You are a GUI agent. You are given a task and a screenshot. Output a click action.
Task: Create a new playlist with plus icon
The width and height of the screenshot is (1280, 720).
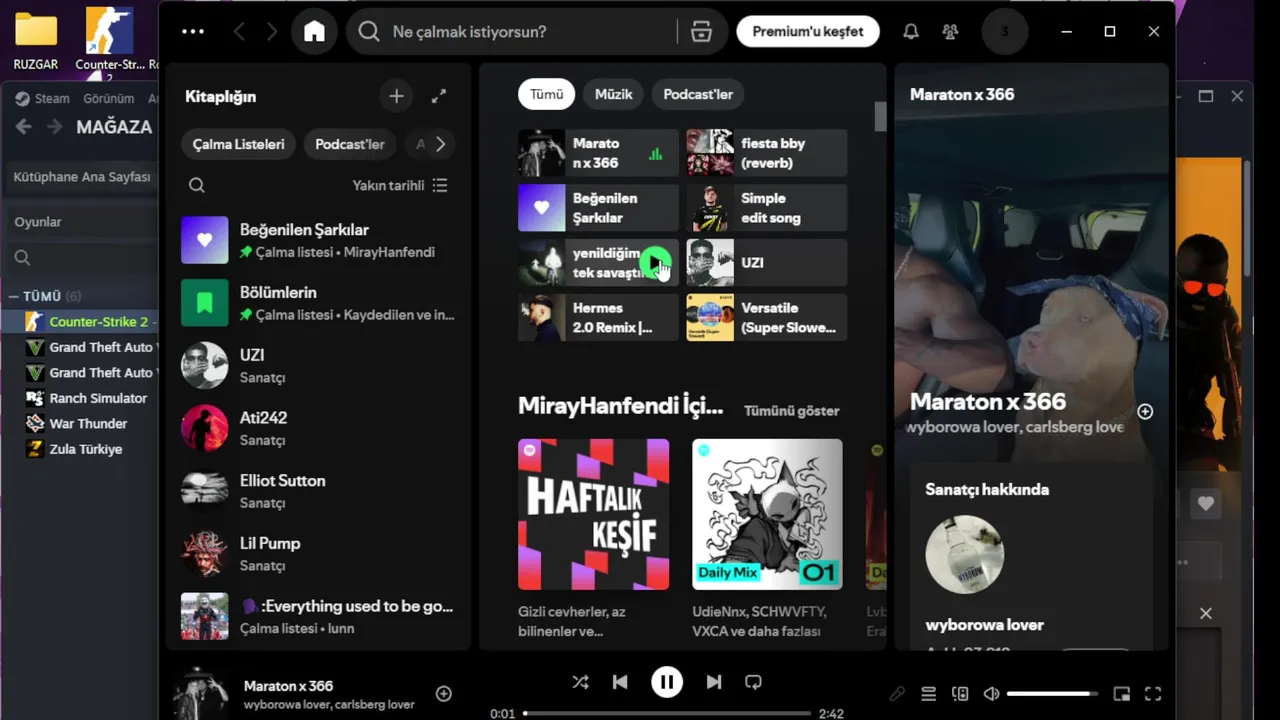tap(396, 96)
